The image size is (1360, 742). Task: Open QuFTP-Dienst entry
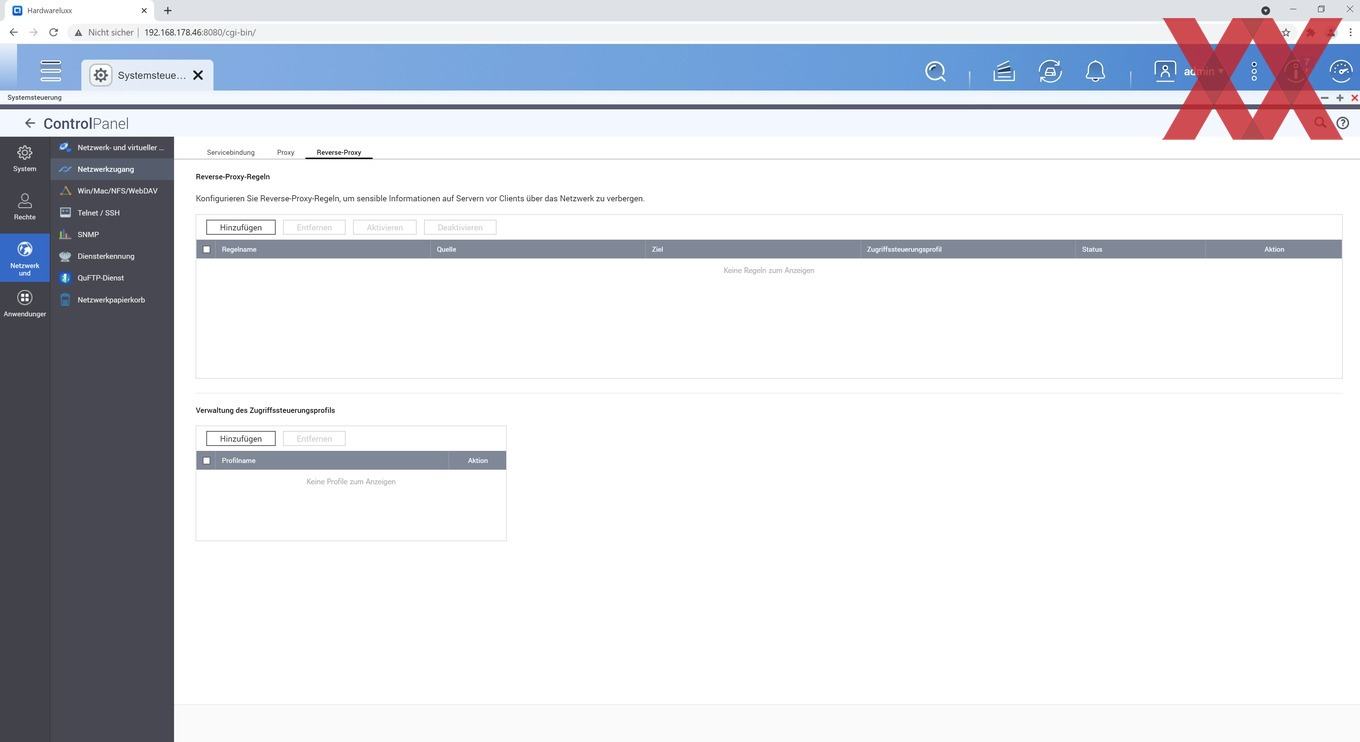click(x=112, y=278)
